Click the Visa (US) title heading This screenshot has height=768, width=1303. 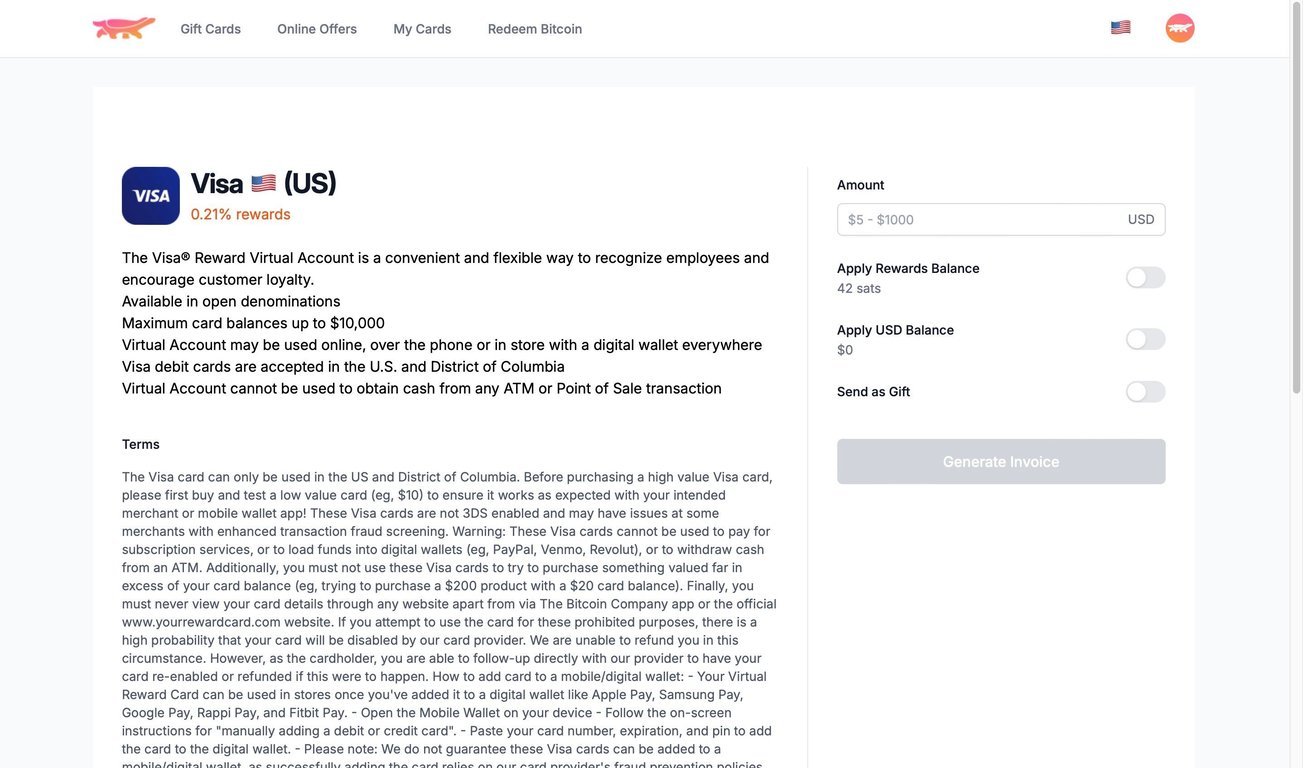264,184
